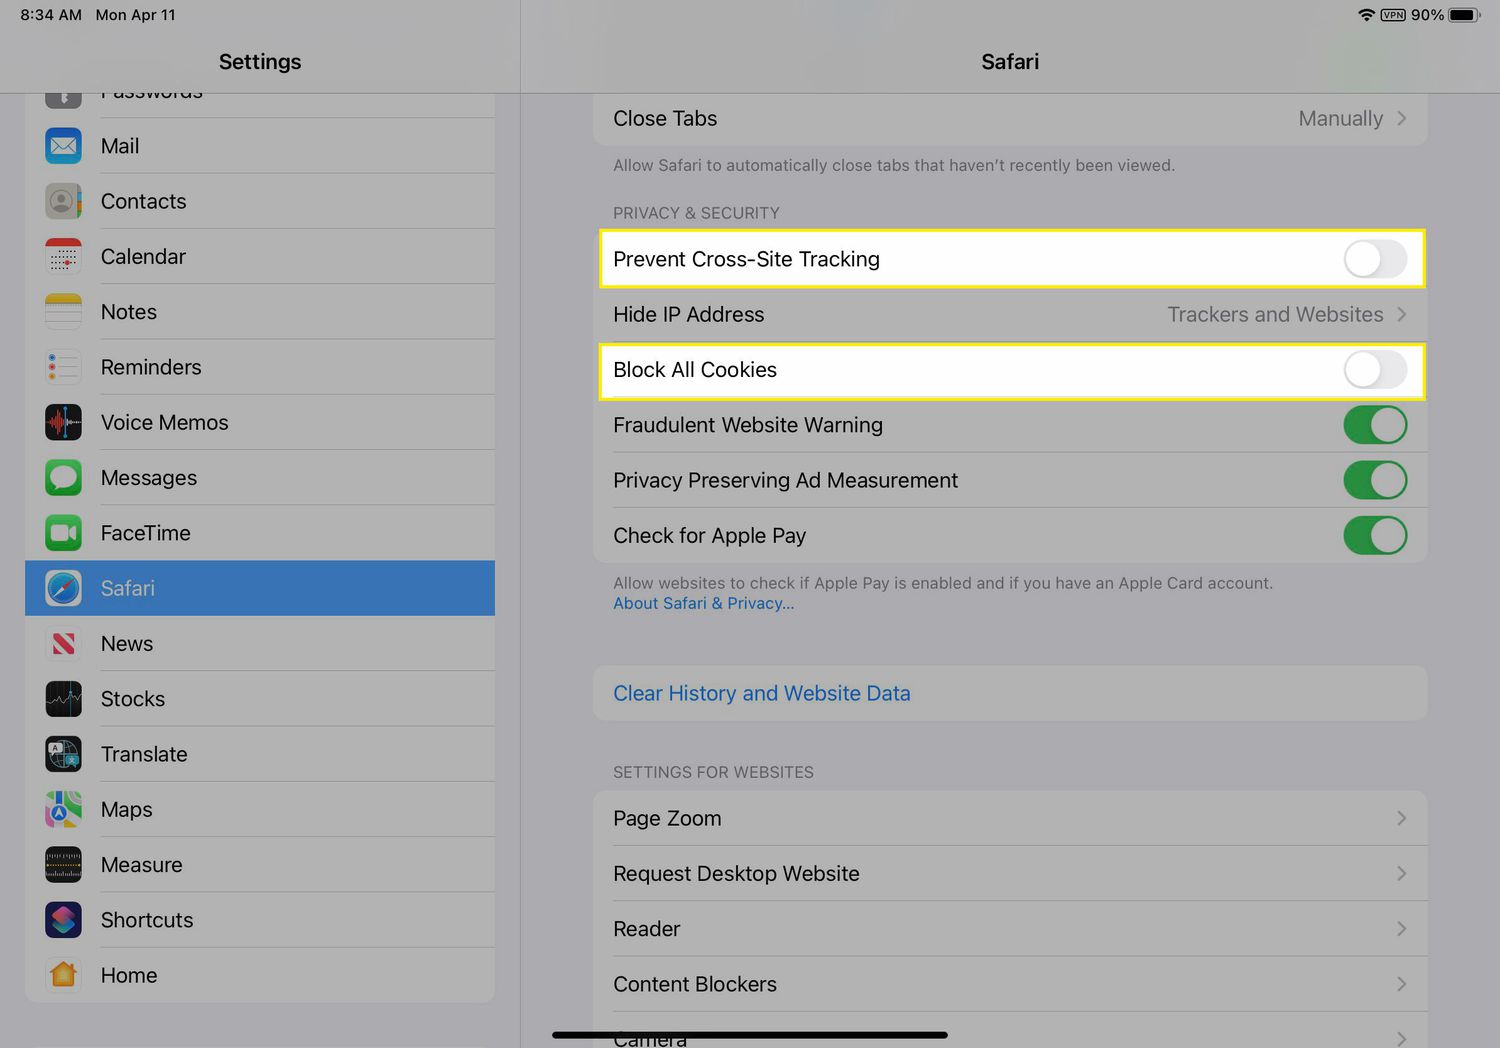
Task: Toggle Check for Apple Pay switch
Action: click(x=1375, y=536)
